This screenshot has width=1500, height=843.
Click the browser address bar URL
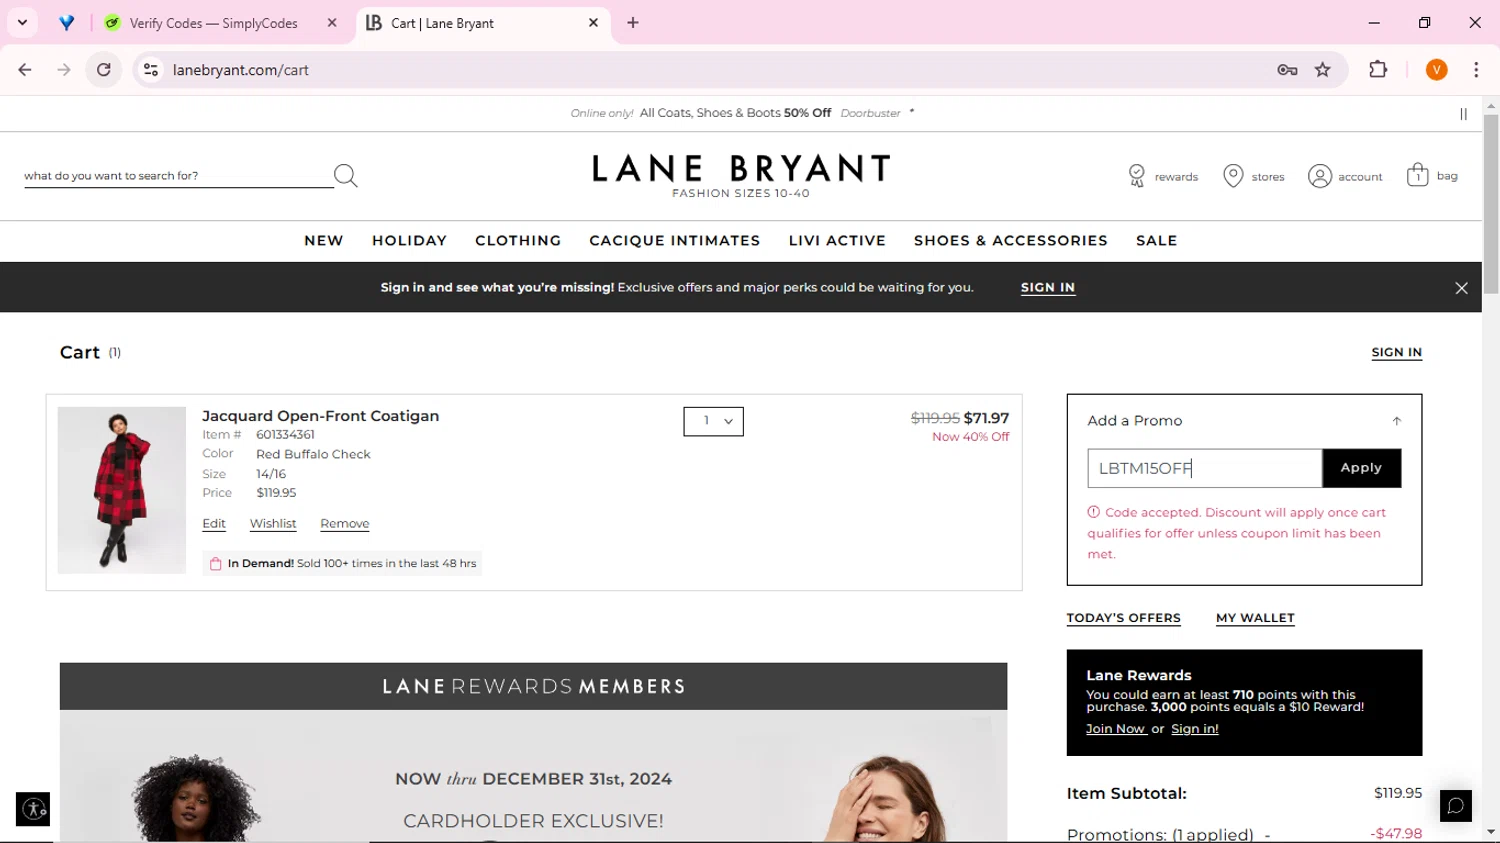[x=241, y=70]
